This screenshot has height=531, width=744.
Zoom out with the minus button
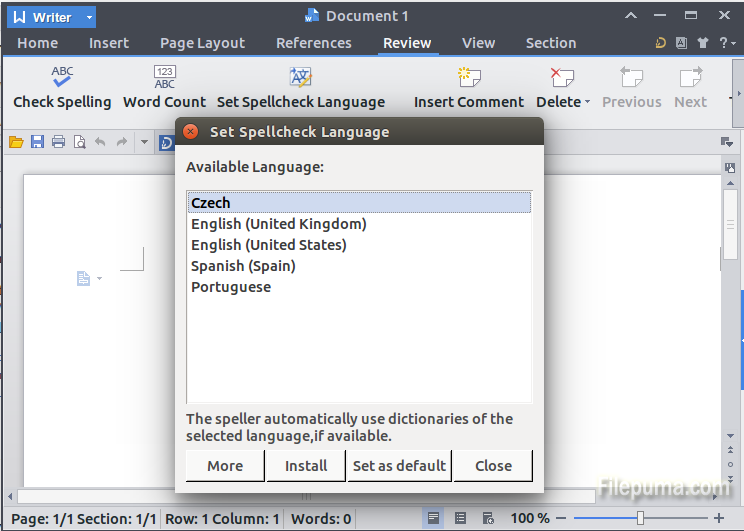pos(561,518)
